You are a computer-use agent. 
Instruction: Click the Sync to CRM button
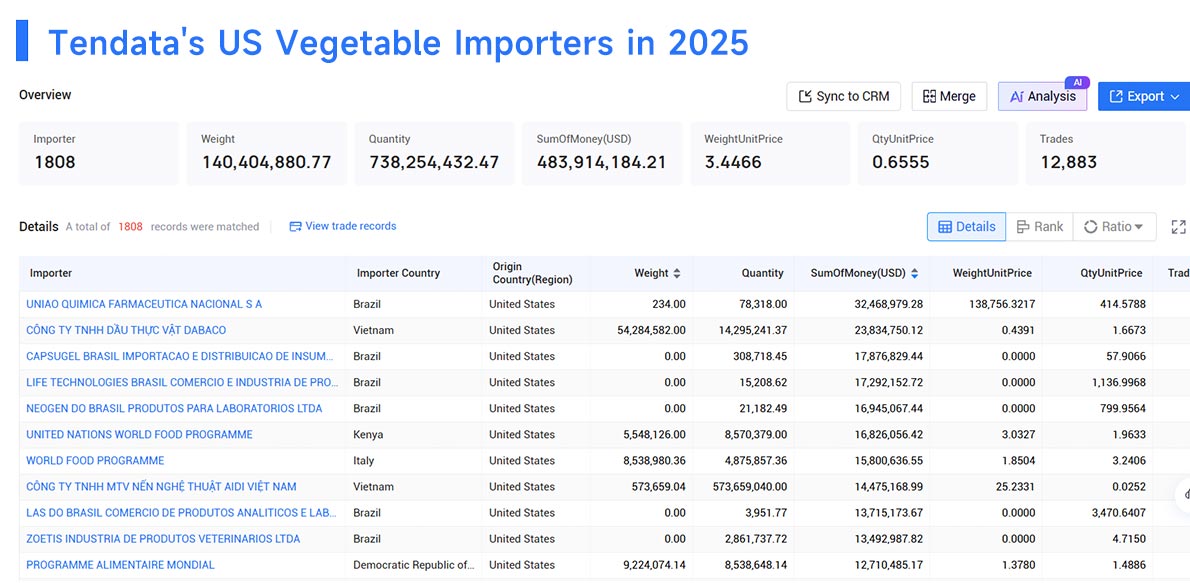[x=843, y=96]
